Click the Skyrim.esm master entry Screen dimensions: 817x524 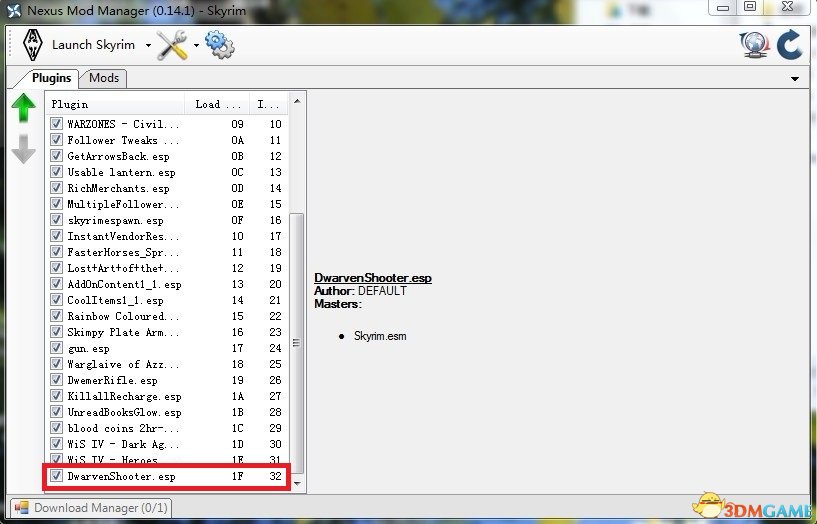[x=380, y=336]
